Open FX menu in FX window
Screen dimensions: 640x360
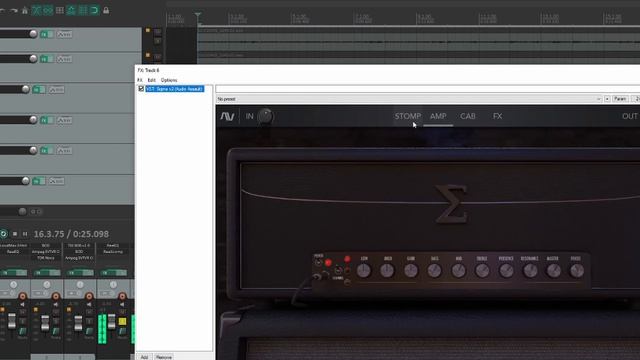coord(140,80)
